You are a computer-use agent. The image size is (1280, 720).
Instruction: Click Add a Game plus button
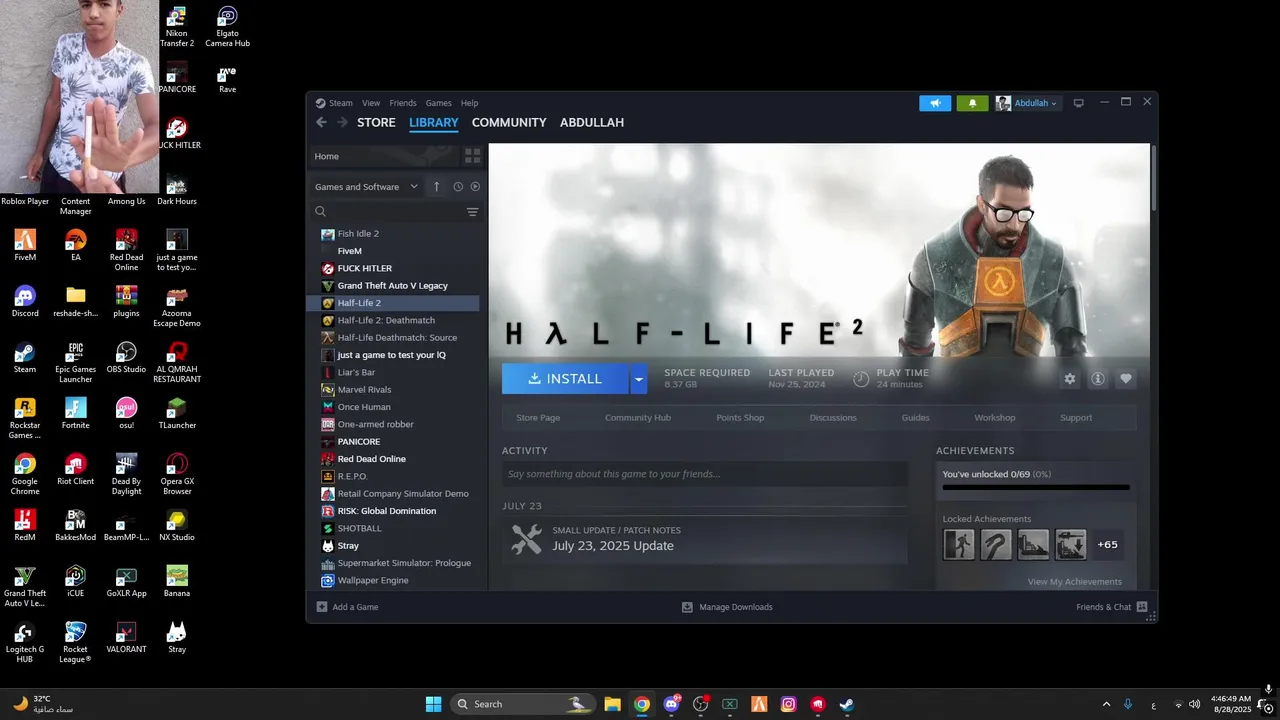[322, 607]
